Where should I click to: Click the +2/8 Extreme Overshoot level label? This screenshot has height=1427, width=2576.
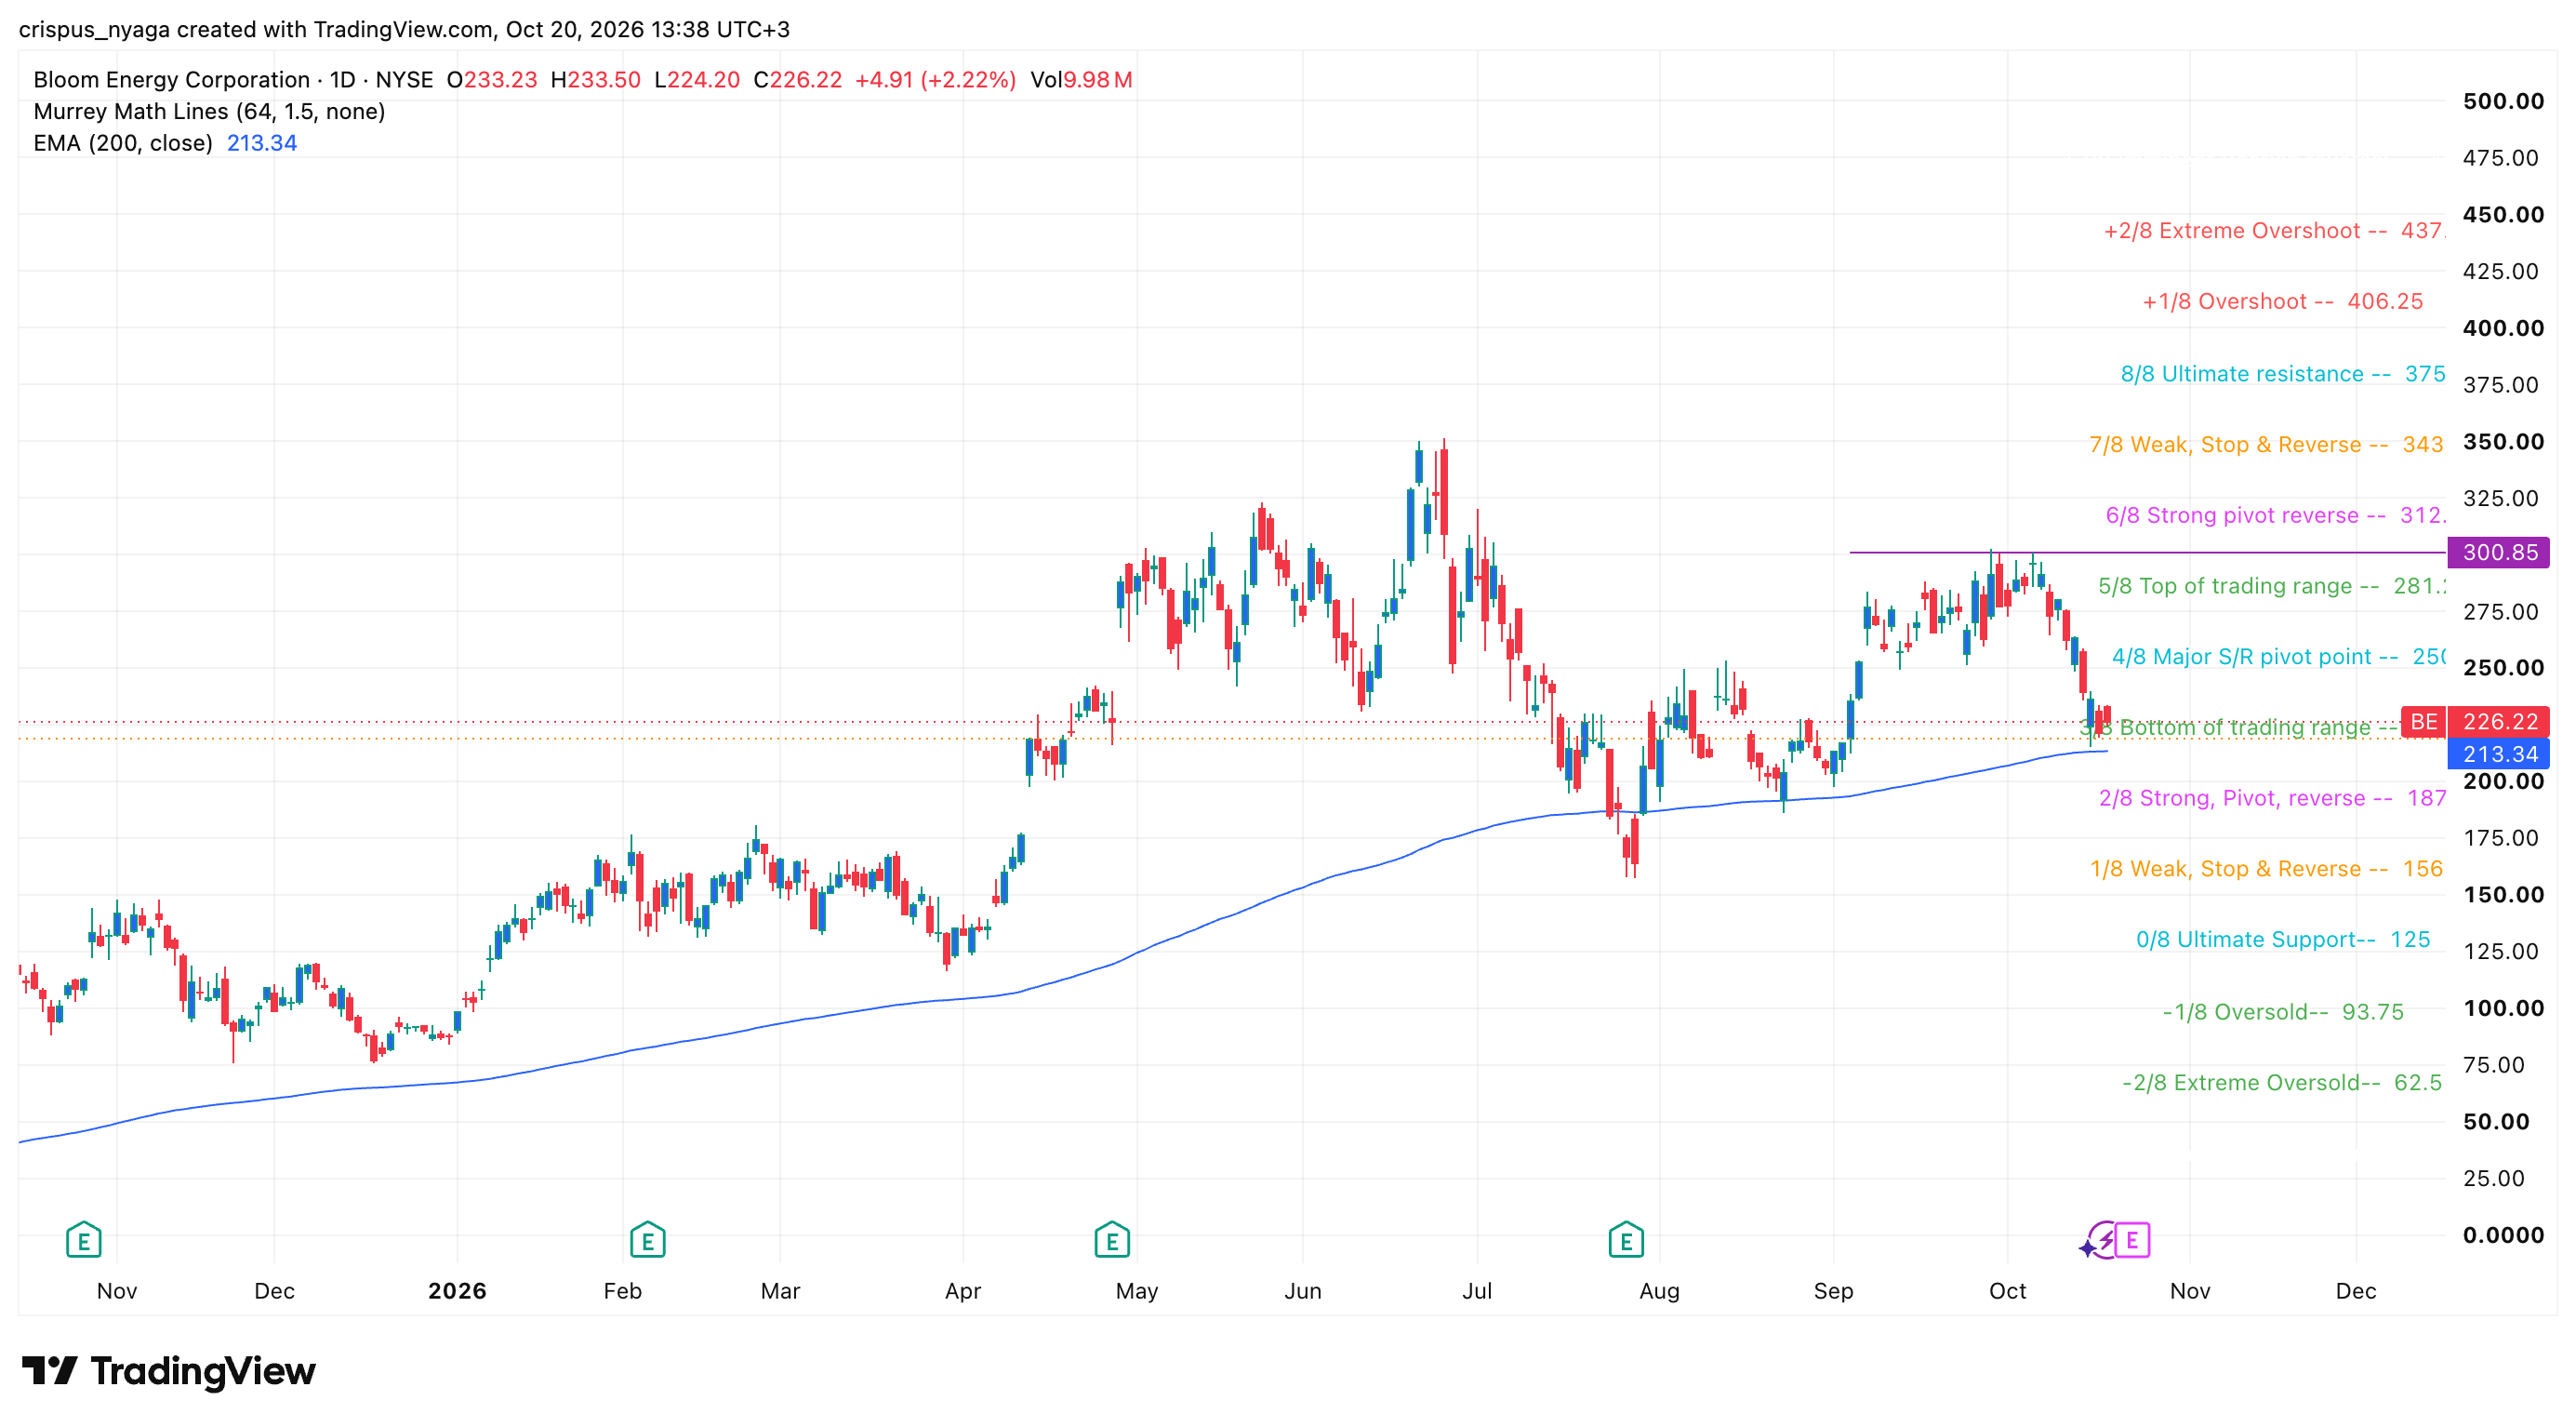pyautogui.click(x=2274, y=231)
